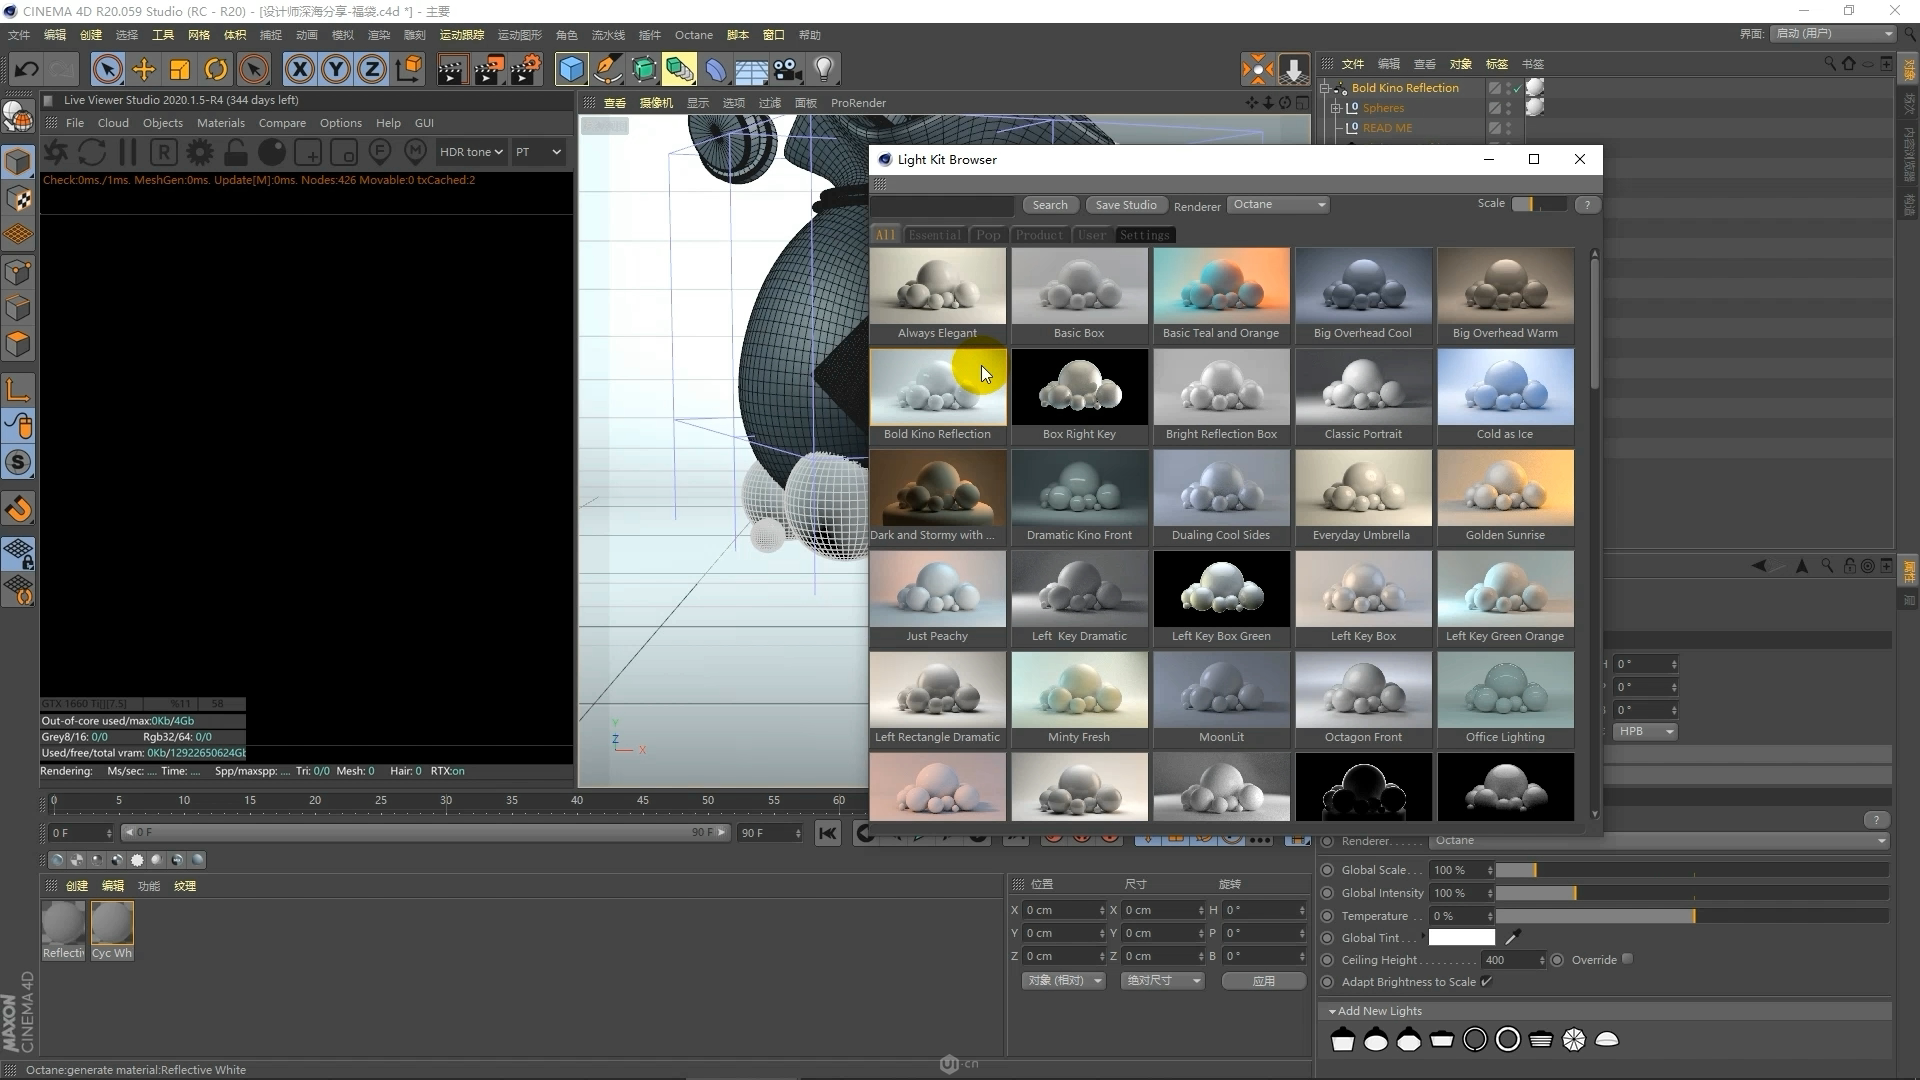Select the Live Selection tool
Image resolution: width=1920 pixels, height=1080 pixels.
tap(107, 69)
